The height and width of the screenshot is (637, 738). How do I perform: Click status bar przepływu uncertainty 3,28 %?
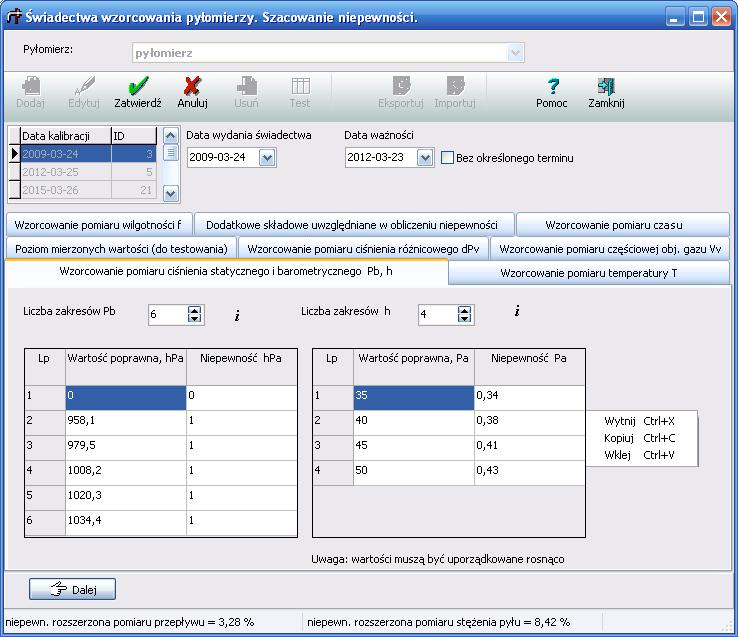click(130, 622)
